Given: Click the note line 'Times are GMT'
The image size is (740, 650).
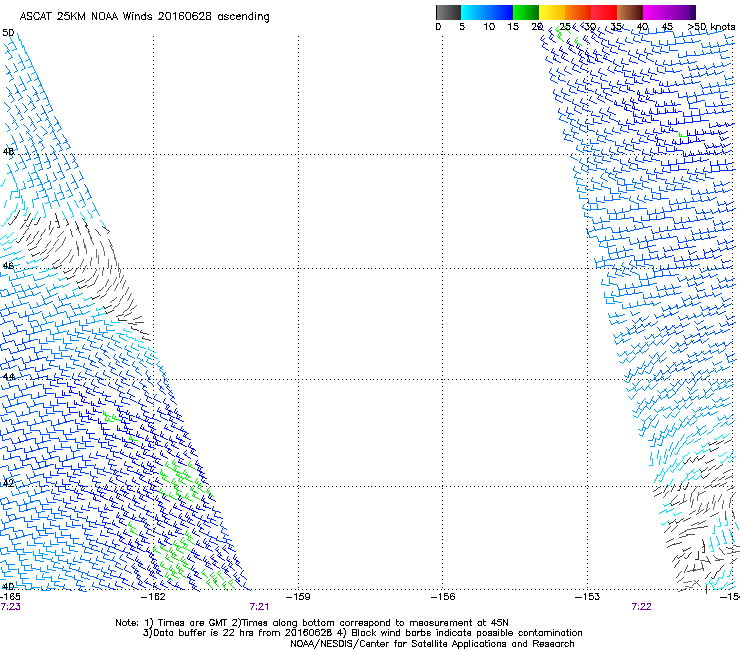Looking at the screenshot, I should coord(193,623).
